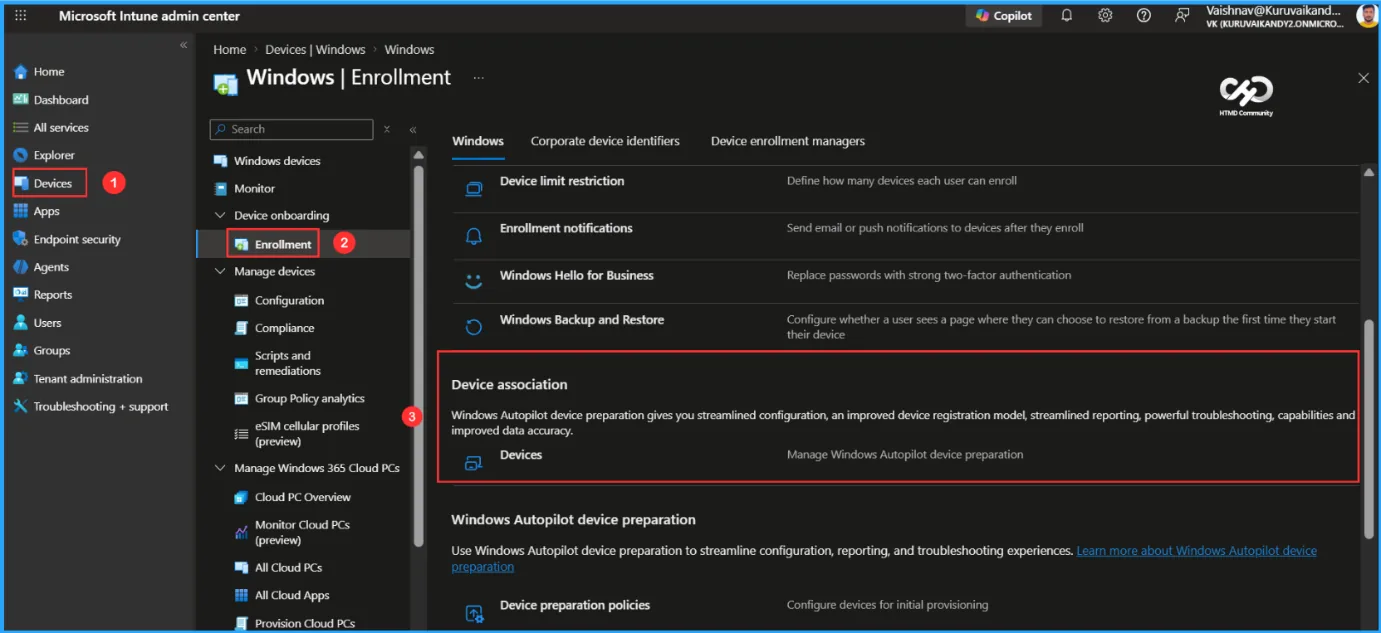Viewport: 1381px width, 633px height.
Task: Clear the search box with the X
Action: point(387,129)
